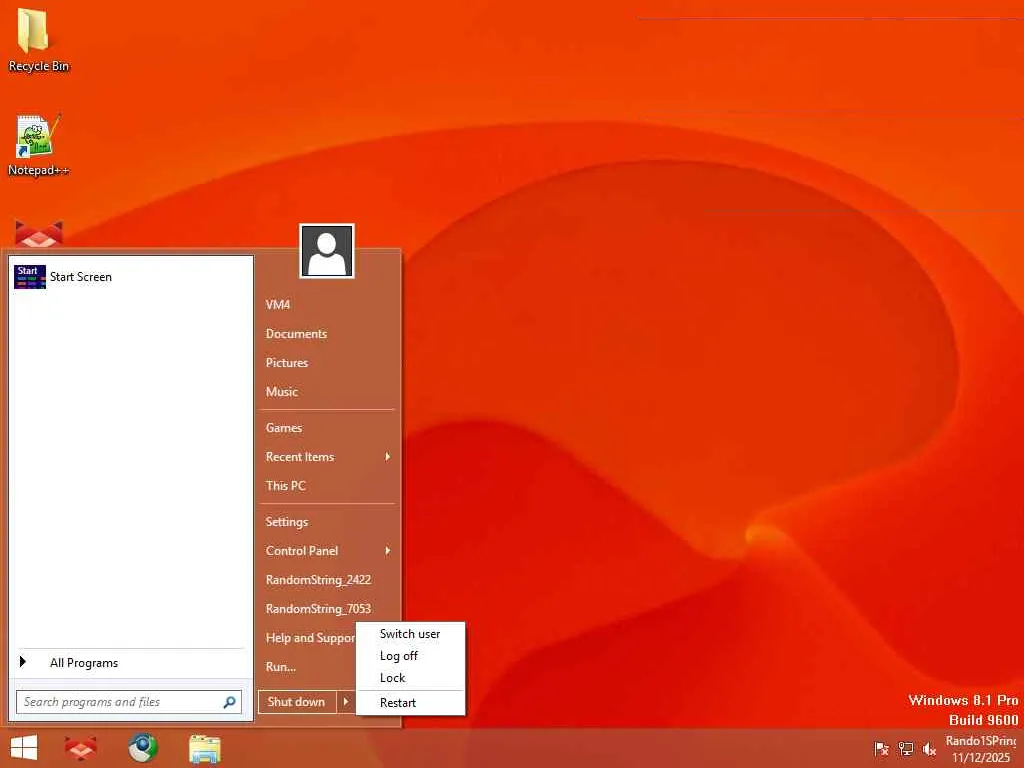
Task: Click the Shut down options arrow
Action: coord(345,702)
